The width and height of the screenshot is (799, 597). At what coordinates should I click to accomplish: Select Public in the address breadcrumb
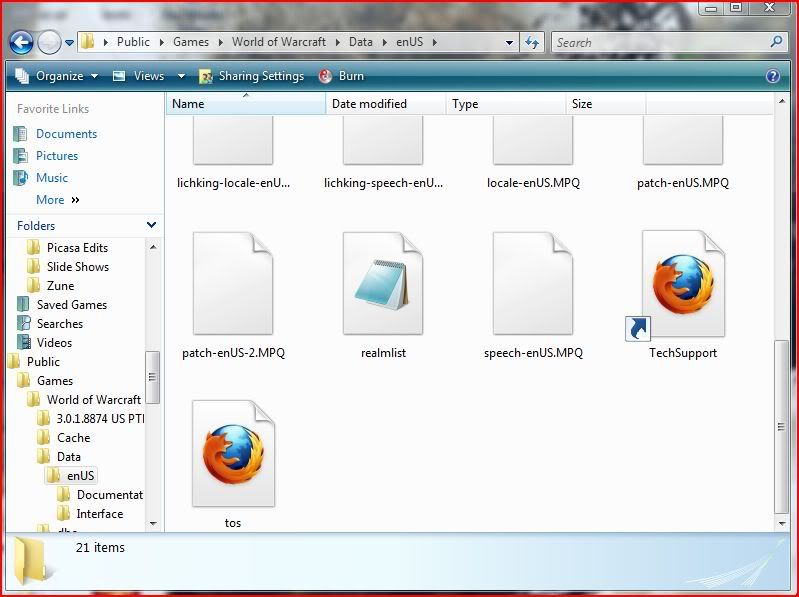133,42
